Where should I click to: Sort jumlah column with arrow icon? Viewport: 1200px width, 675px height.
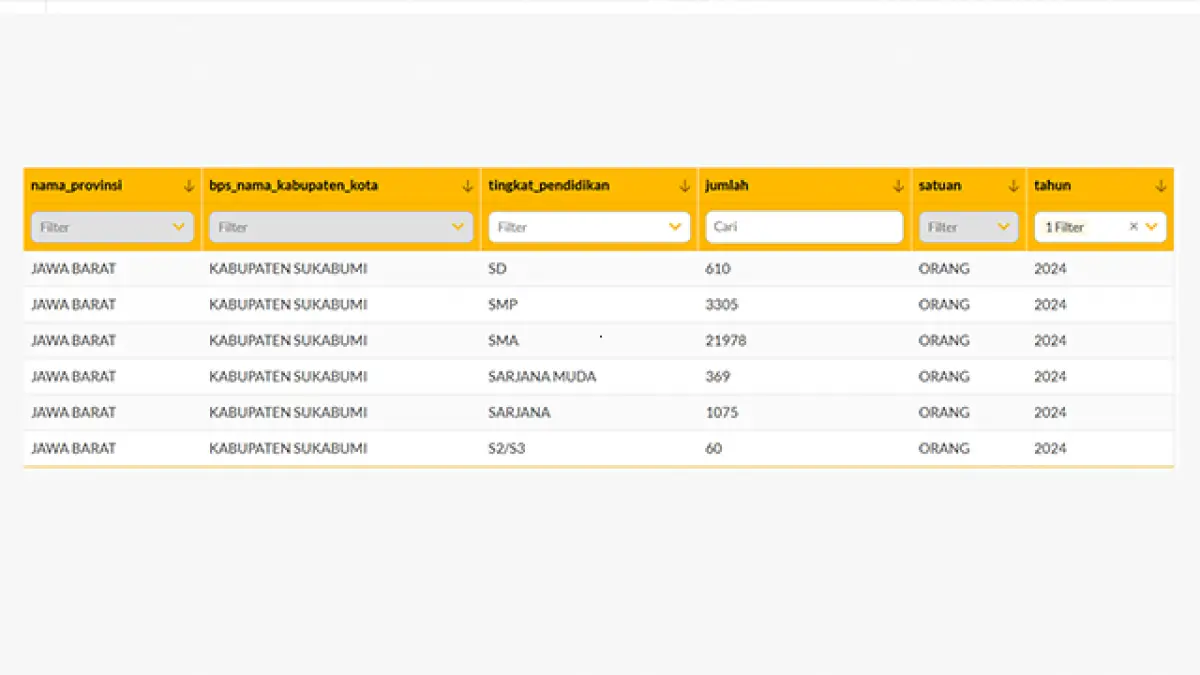pyautogui.click(x=898, y=186)
